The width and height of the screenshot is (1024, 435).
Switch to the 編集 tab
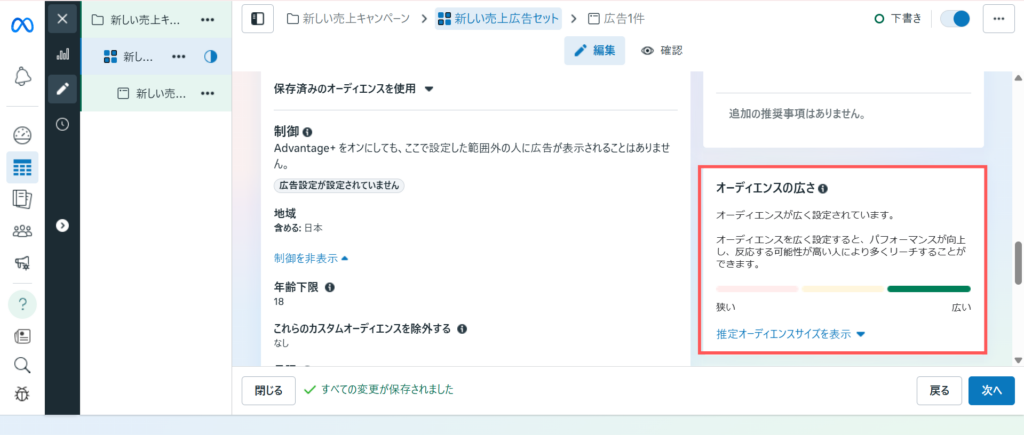tap(595, 50)
